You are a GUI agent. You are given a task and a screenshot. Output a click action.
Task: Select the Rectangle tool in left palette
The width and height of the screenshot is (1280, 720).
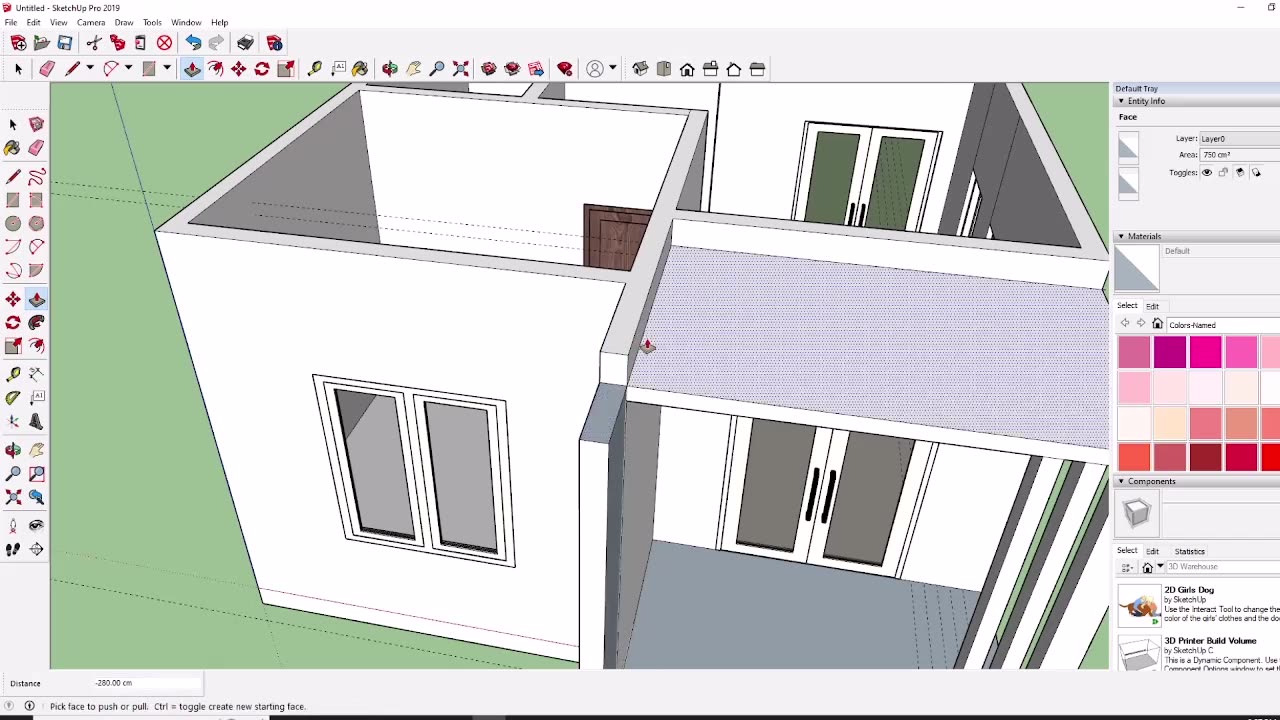click(13, 200)
